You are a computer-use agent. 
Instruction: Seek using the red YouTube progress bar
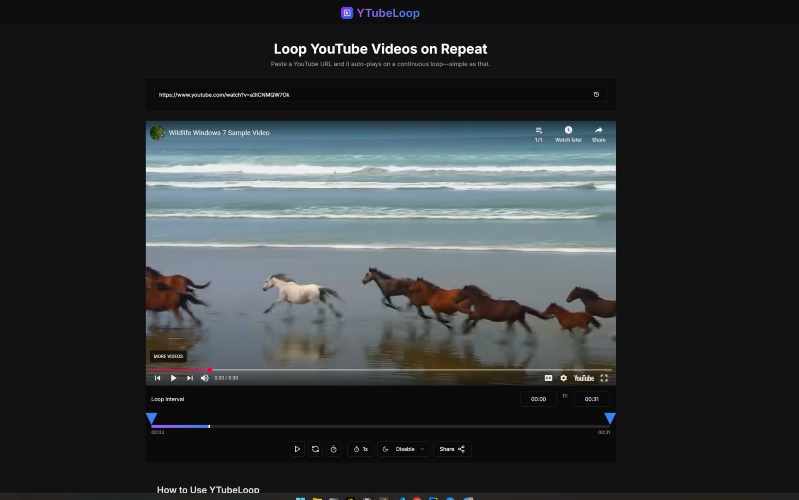(381, 370)
